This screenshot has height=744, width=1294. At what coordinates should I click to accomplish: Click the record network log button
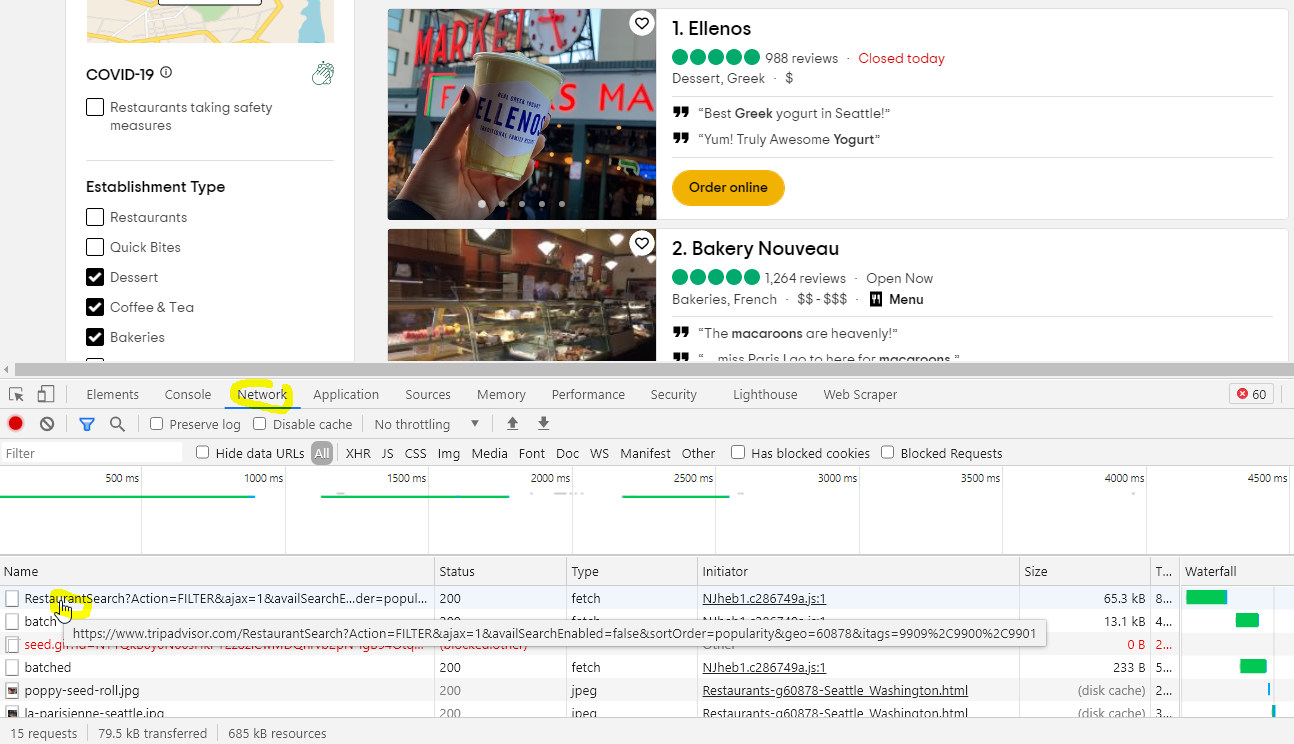pos(16,424)
